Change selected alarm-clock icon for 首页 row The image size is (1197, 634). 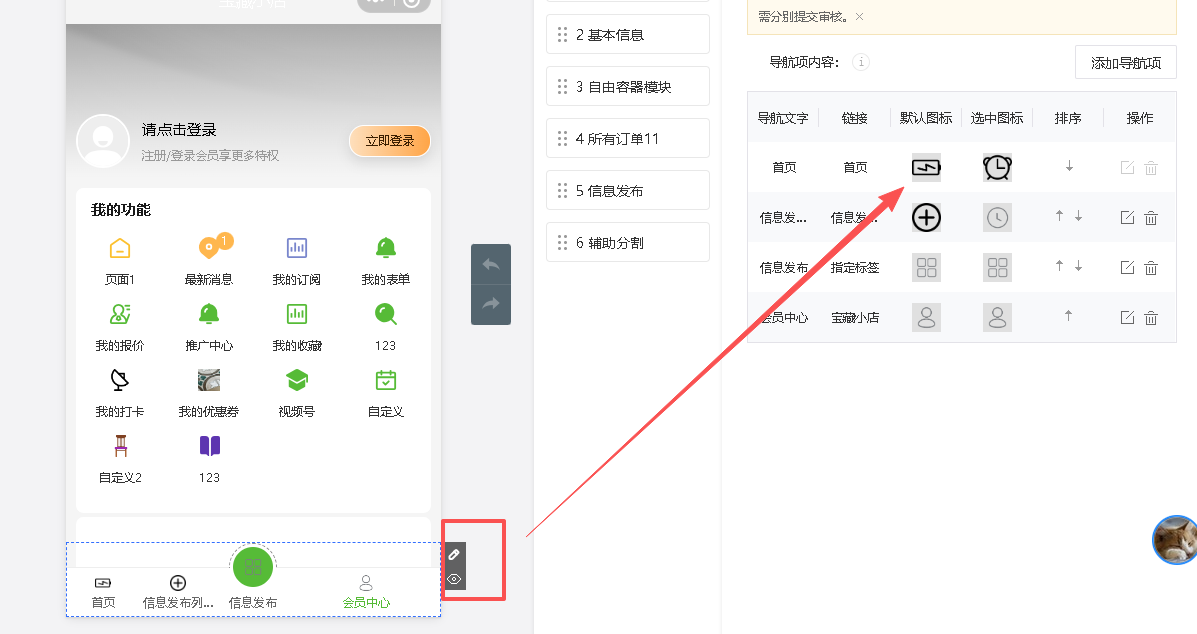pos(997,167)
